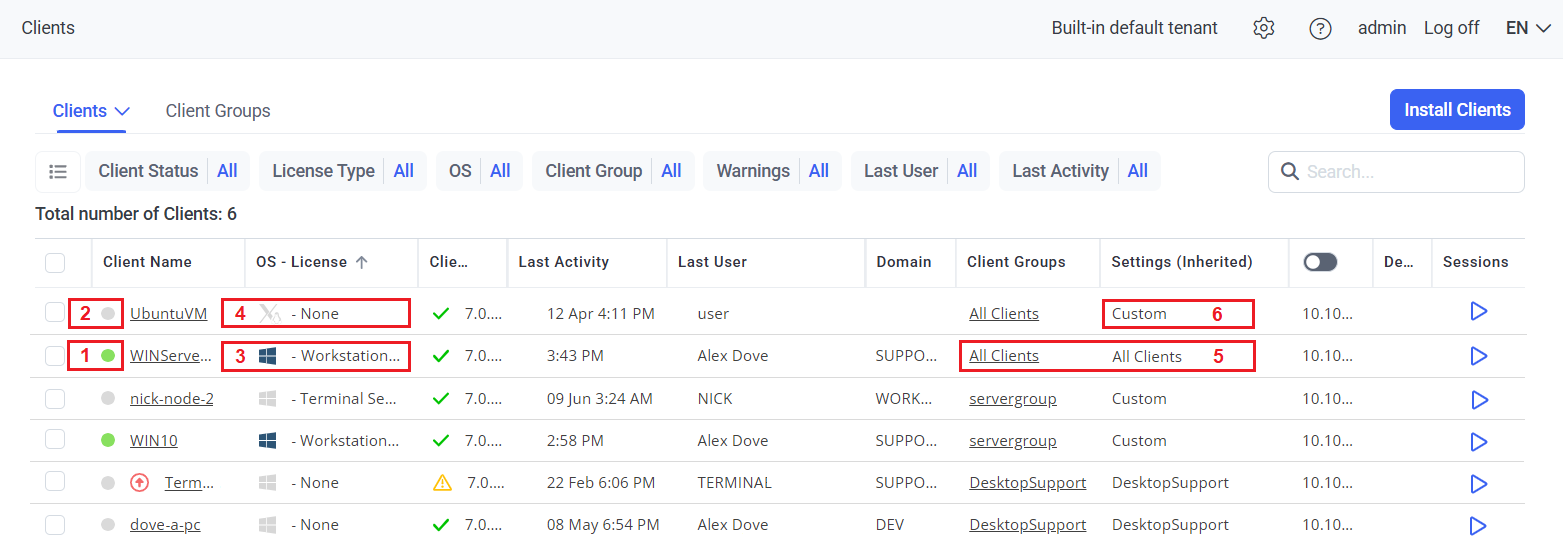
Task: Select the nick-node-2 row checkbox
Action: (x=55, y=399)
